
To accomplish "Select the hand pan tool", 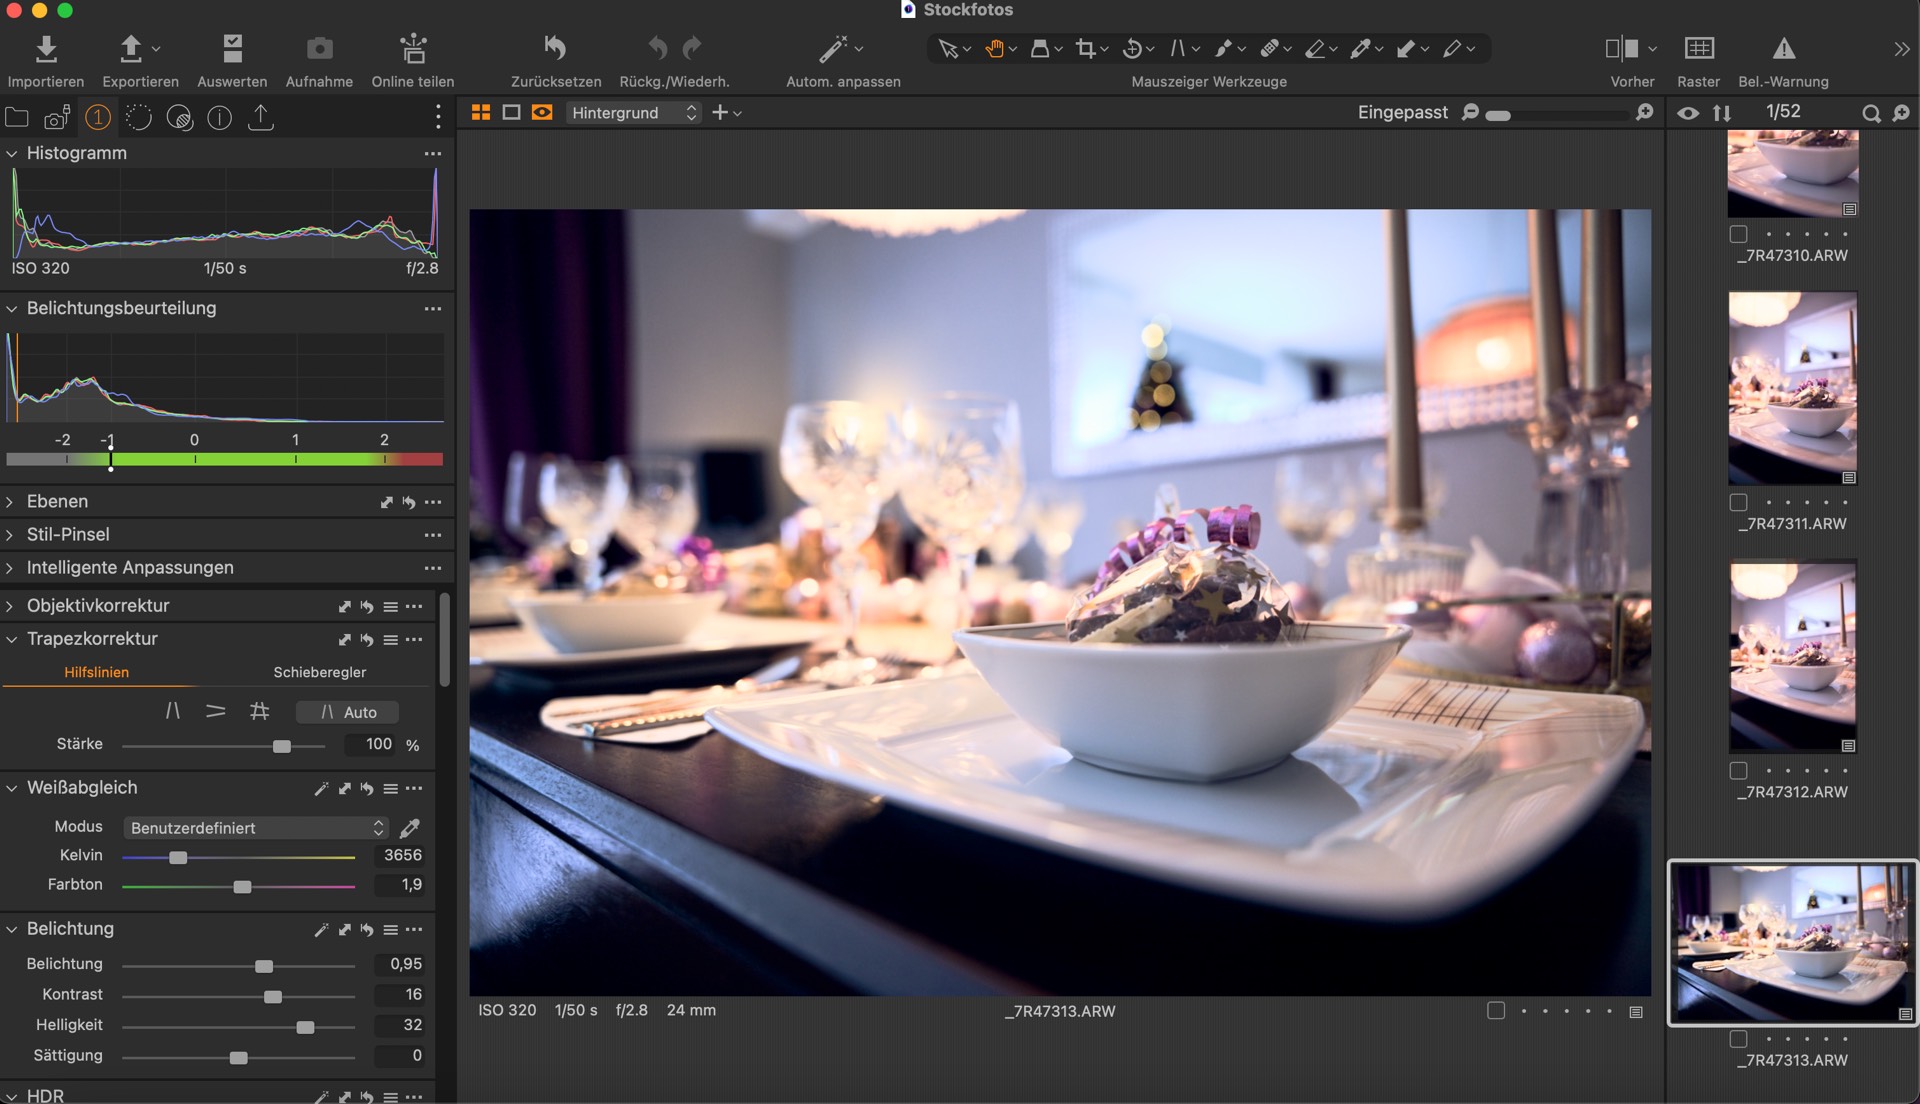I will pyautogui.click(x=994, y=48).
